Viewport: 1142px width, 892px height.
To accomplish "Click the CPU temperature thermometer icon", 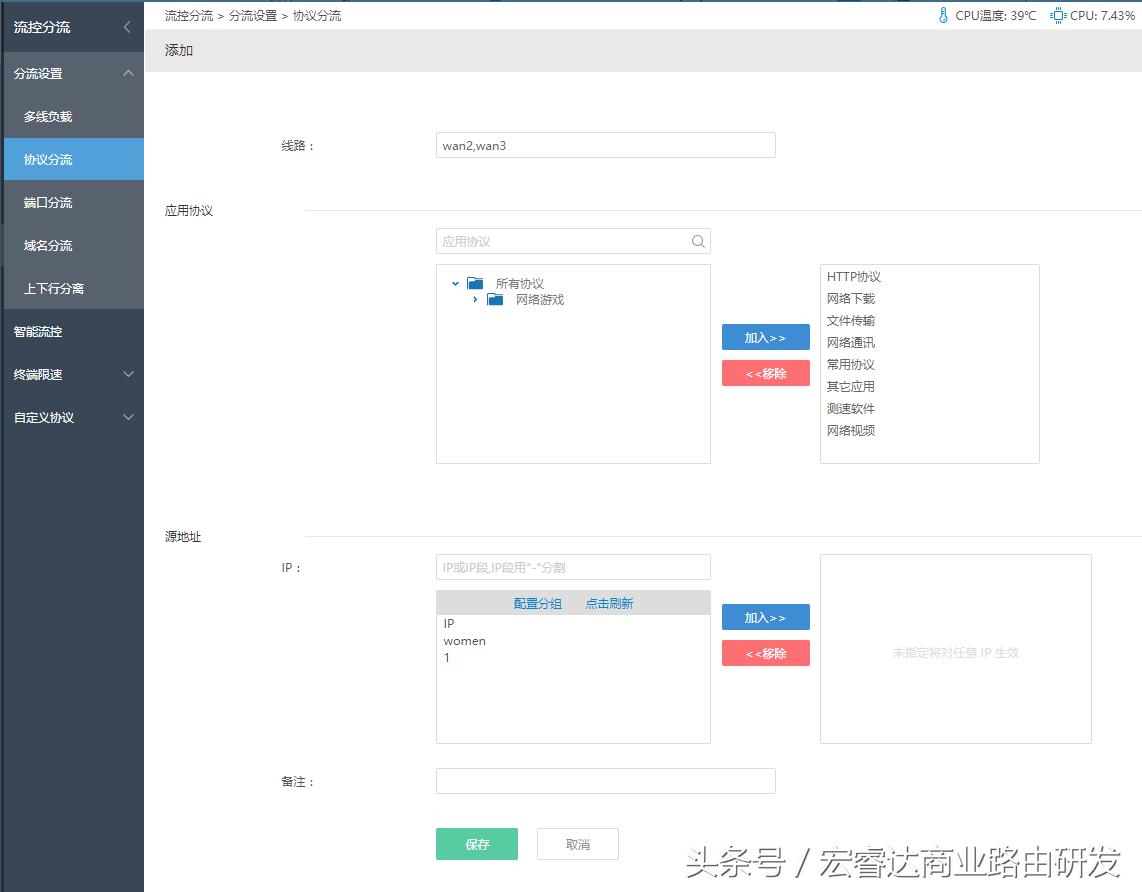I will [943, 15].
